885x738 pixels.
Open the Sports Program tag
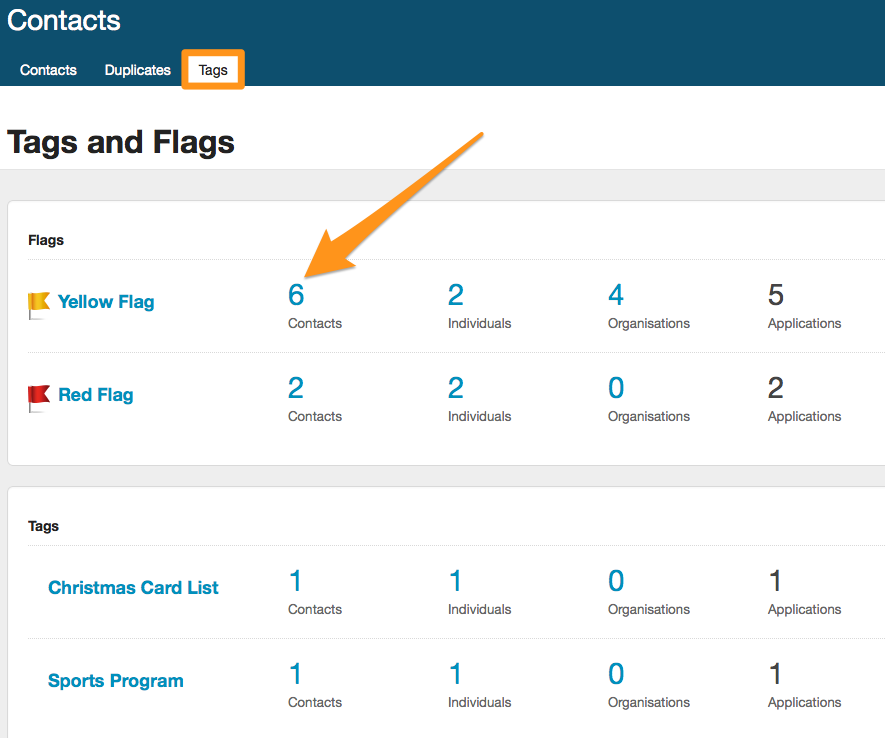(x=116, y=681)
